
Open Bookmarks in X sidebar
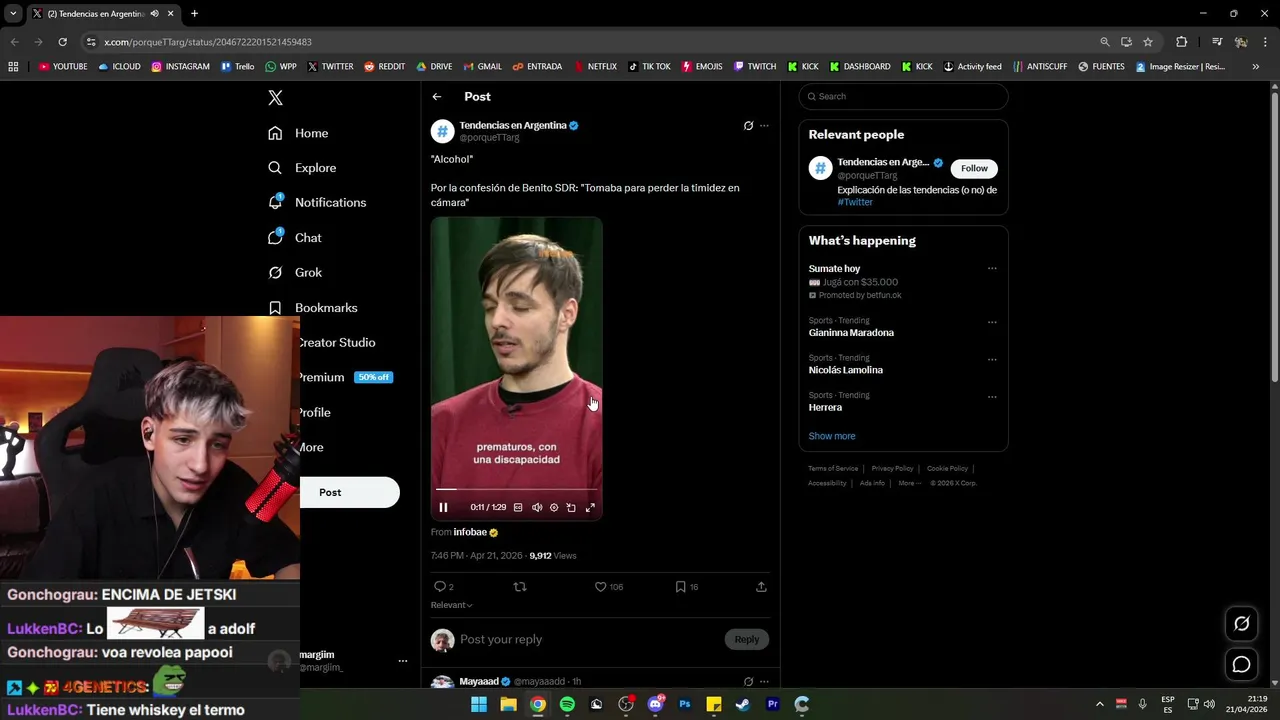point(312,307)
